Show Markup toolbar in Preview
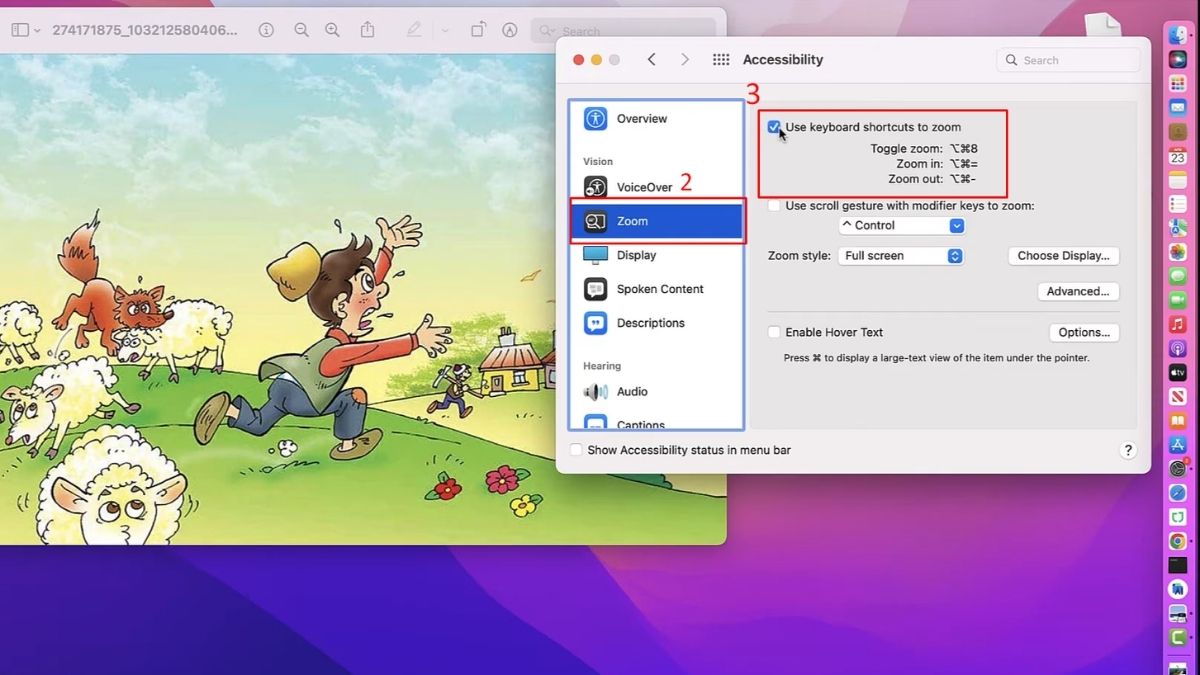Viewport: 1200px width, 675px height. (x=510, y=30)
